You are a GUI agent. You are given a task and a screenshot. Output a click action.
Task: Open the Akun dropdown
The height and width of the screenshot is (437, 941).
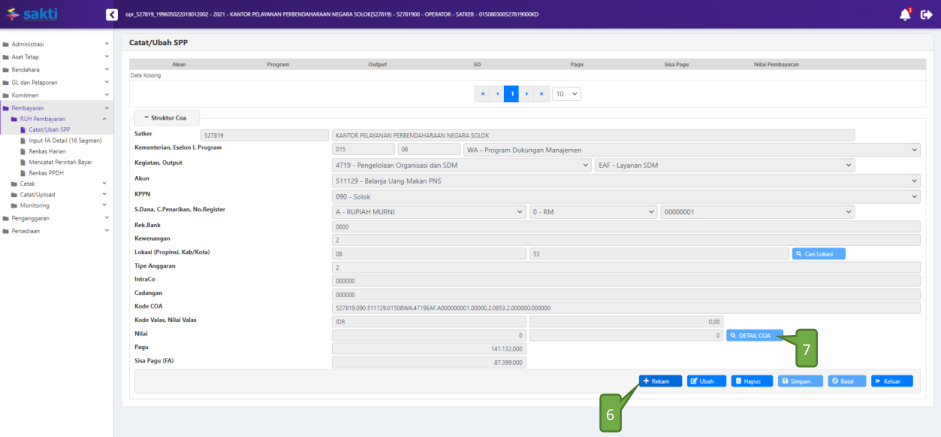coord(625,180)
